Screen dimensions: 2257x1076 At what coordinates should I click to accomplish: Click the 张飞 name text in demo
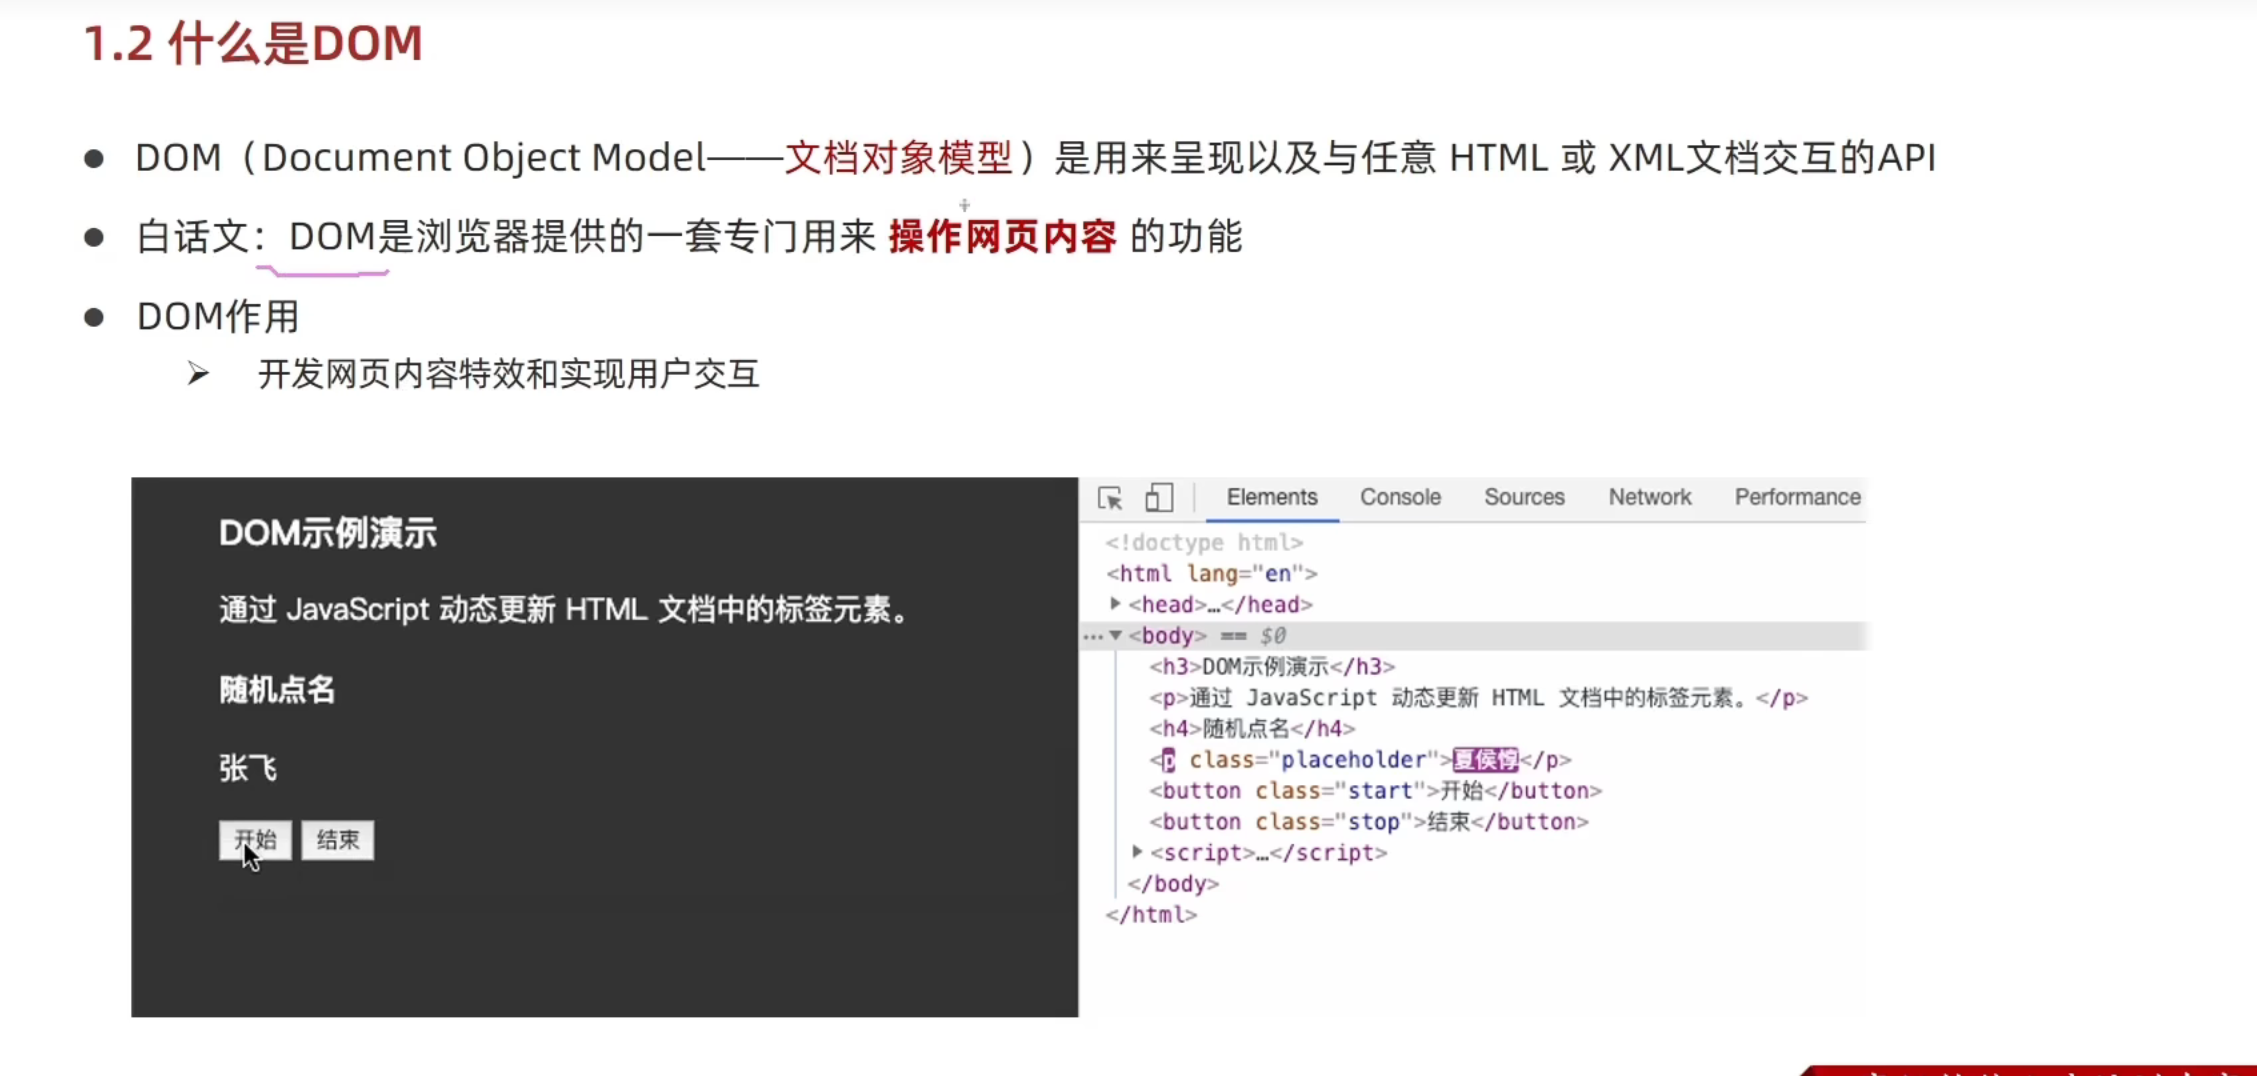click(x=248, y=768)
